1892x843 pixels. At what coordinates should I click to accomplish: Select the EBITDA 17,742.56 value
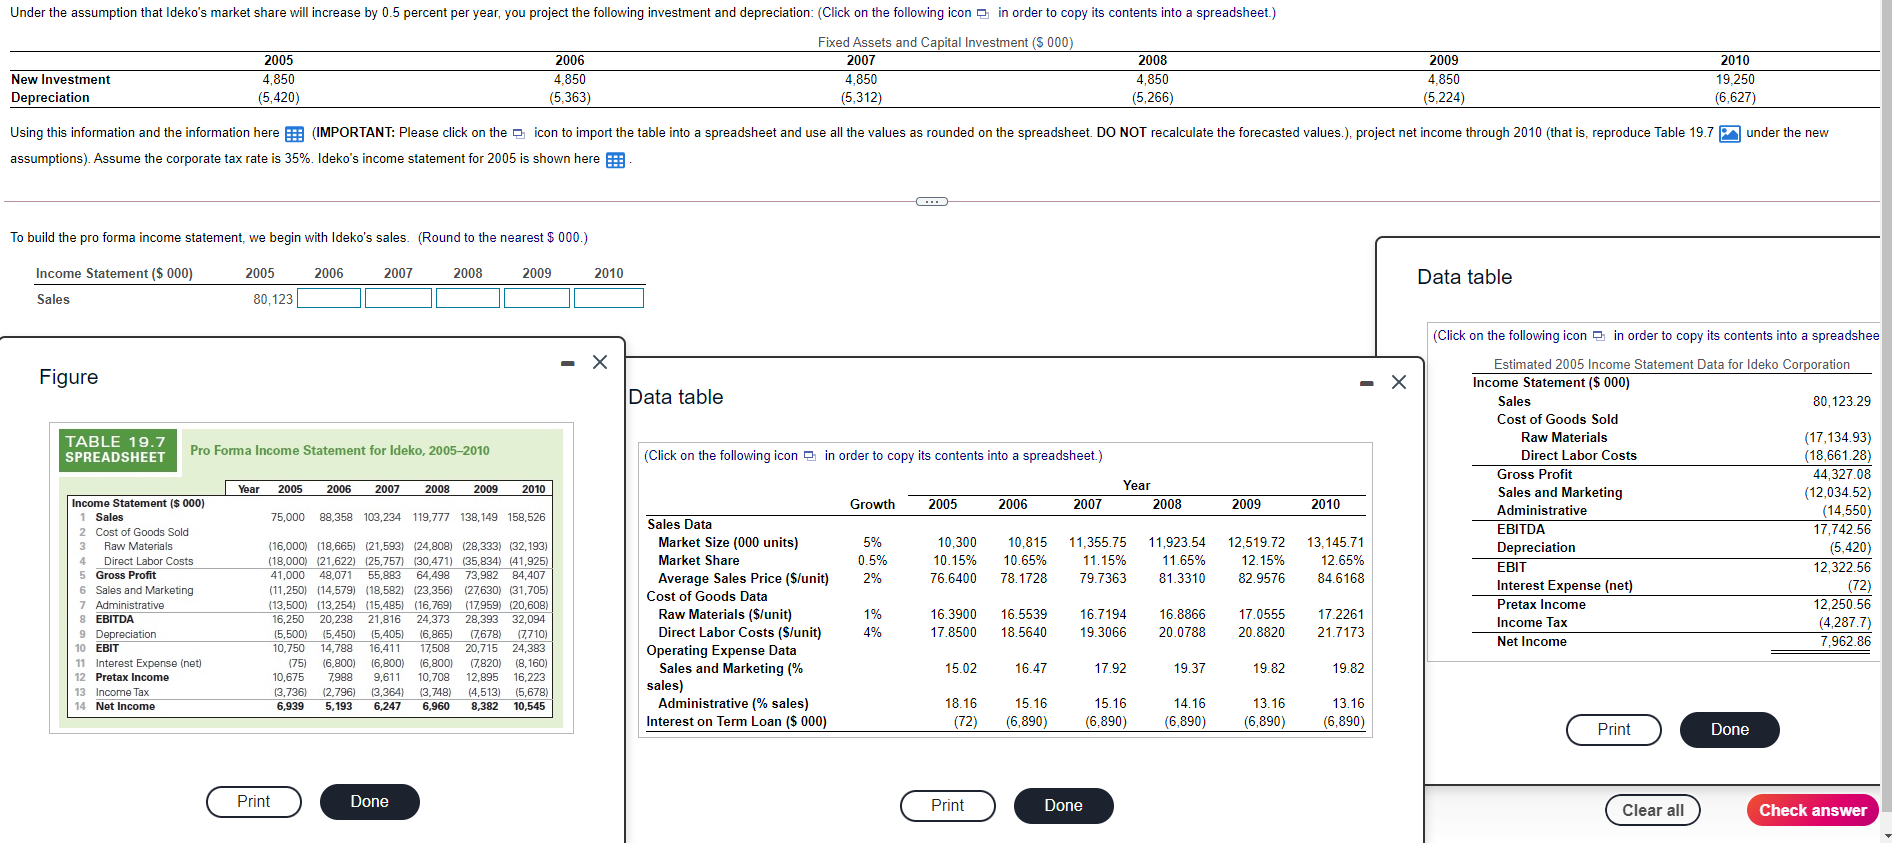(x=1842, y=529)
